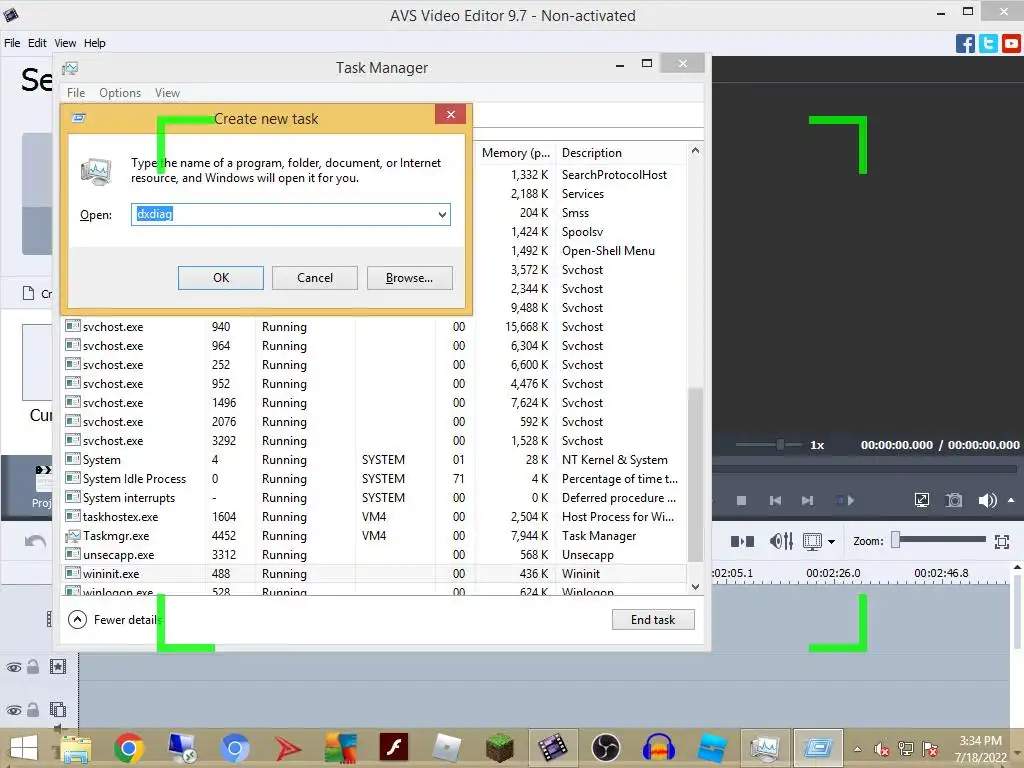Select the Taskmgr.exe process row
This screenshot has width=1024, height=768.
pos(375,536)
